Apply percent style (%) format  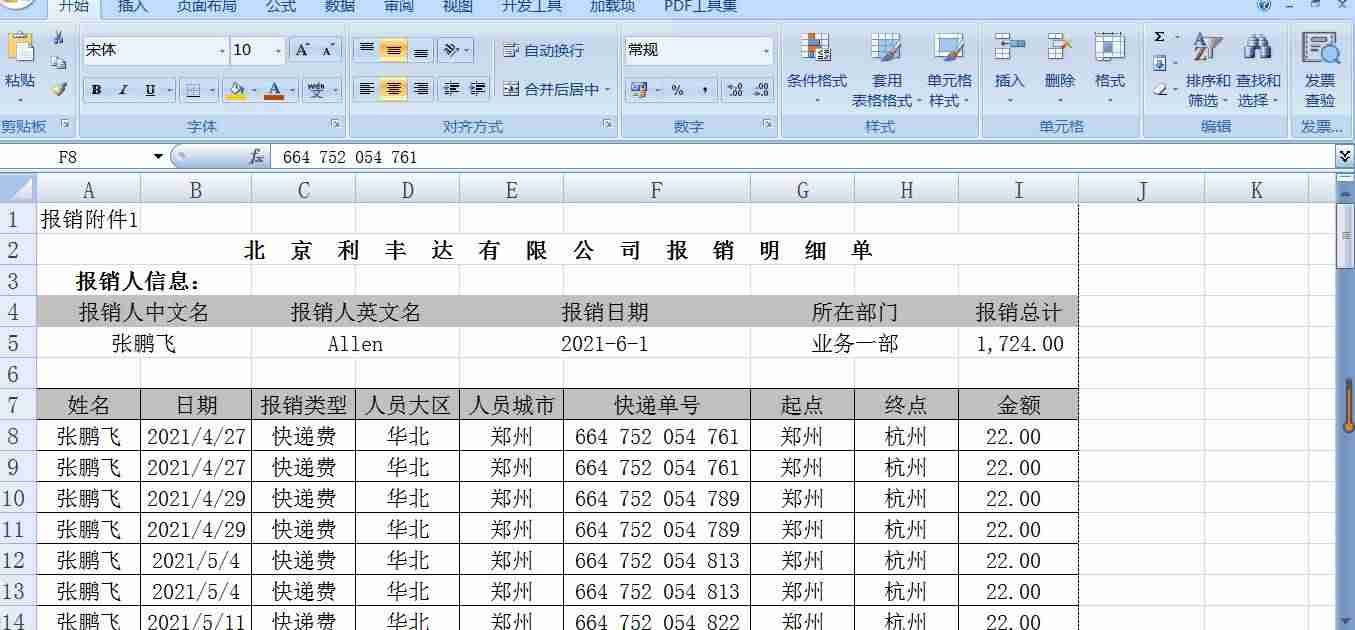coord(677,90)
